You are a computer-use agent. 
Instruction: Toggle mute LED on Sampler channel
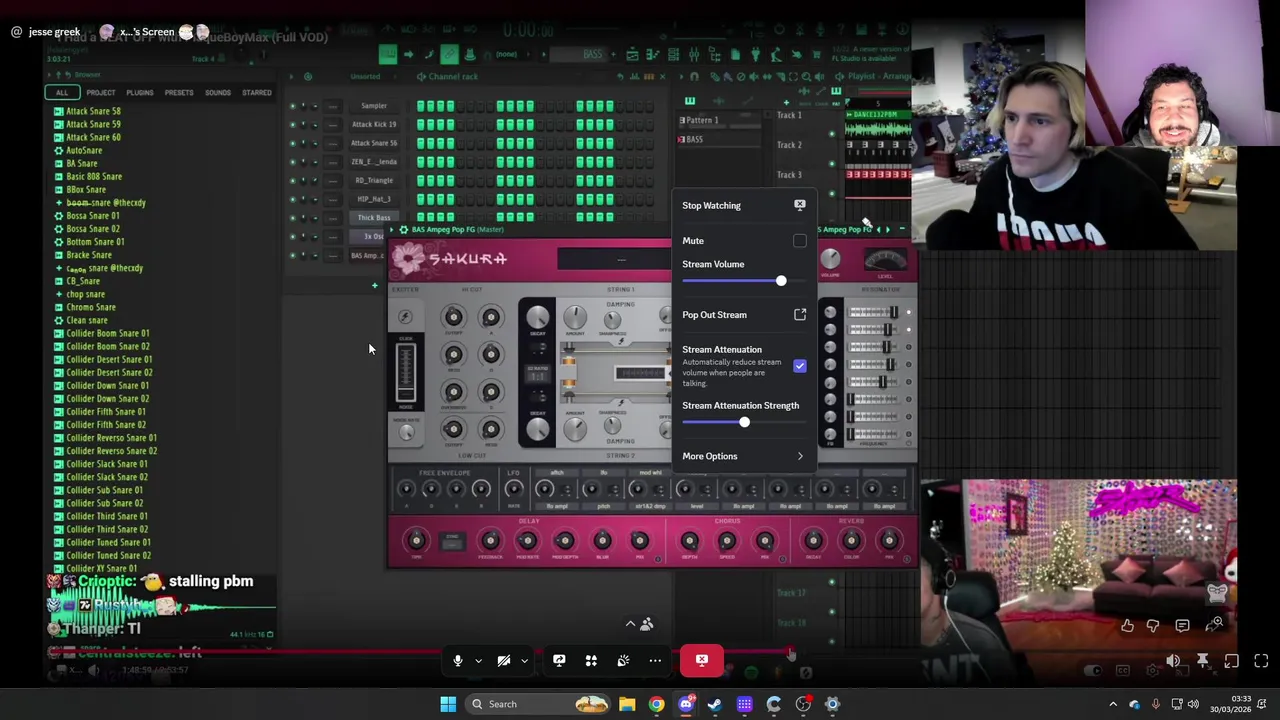(292, 106)
